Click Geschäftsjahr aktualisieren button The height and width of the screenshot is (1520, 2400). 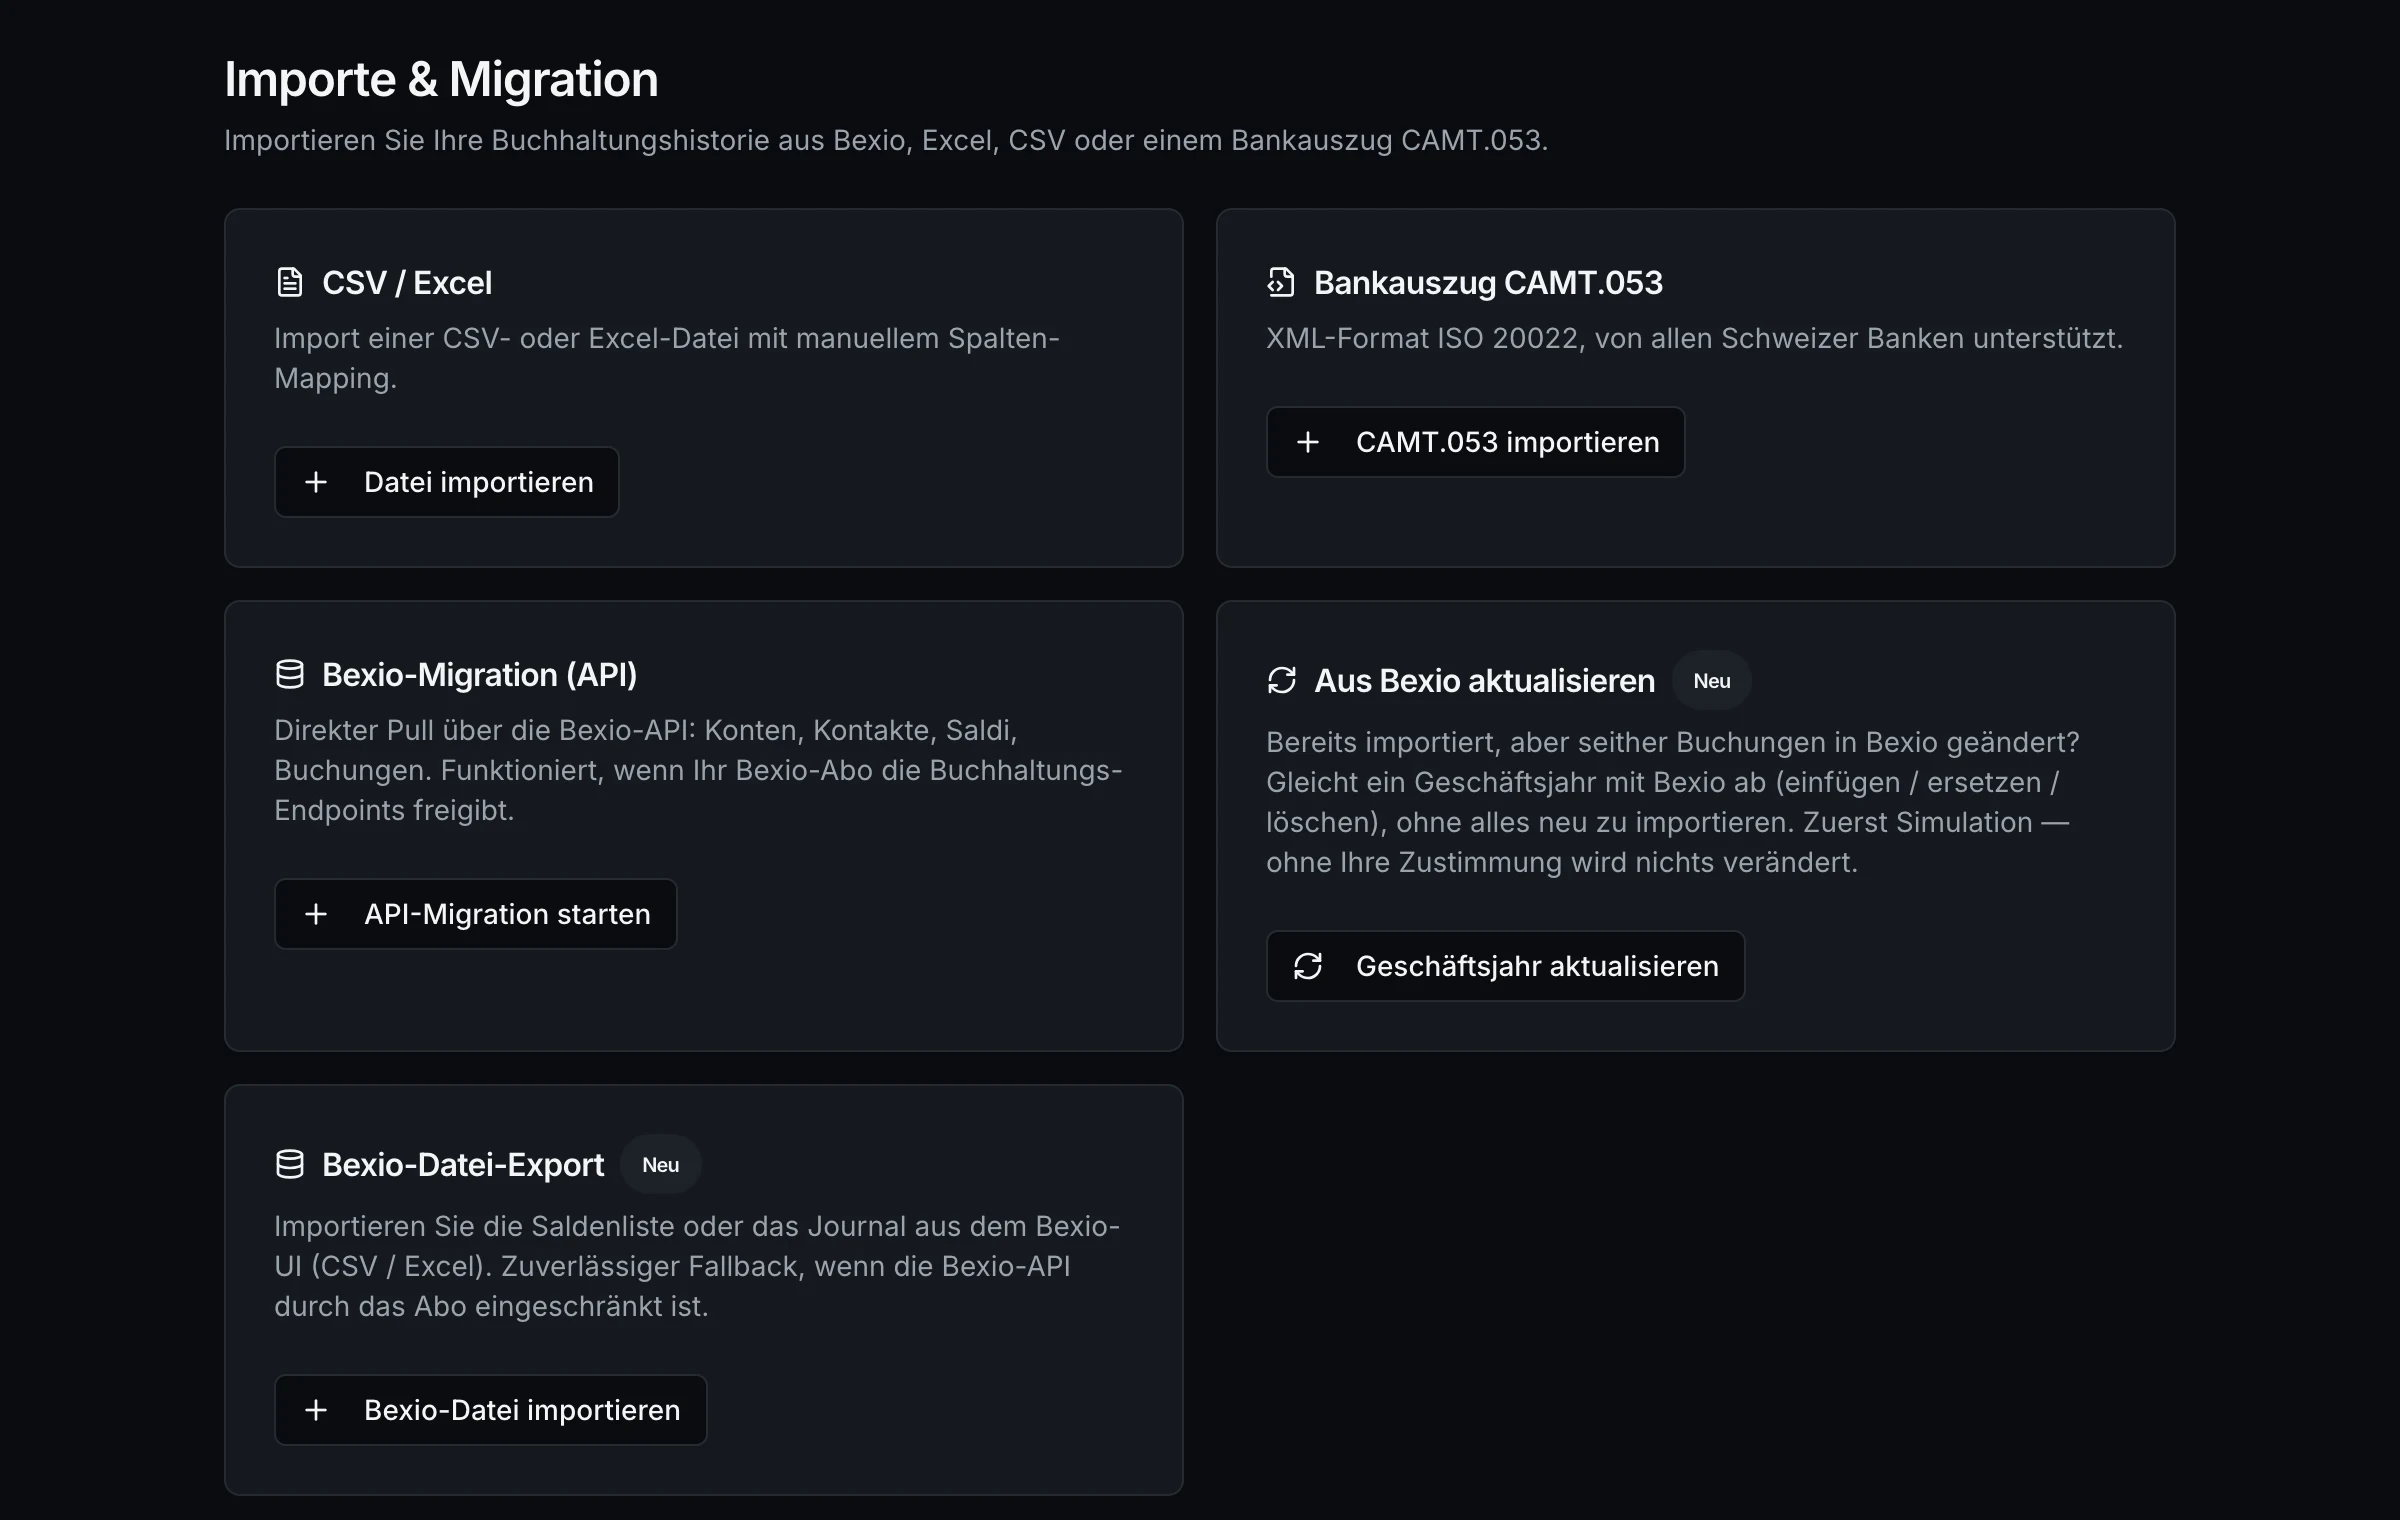[1505, 966]
